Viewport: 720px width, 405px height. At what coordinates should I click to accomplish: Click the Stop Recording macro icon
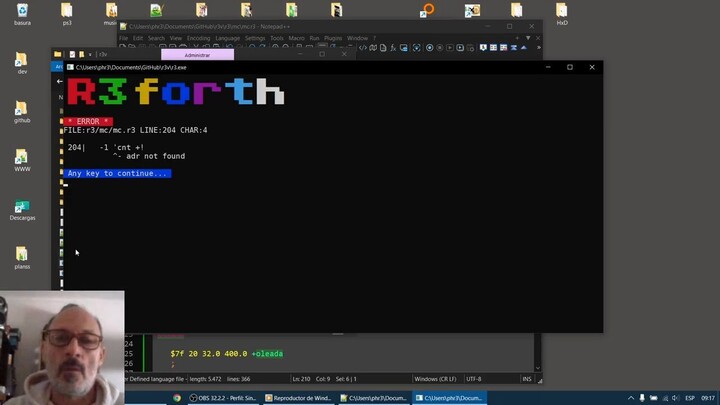point(440,48)
